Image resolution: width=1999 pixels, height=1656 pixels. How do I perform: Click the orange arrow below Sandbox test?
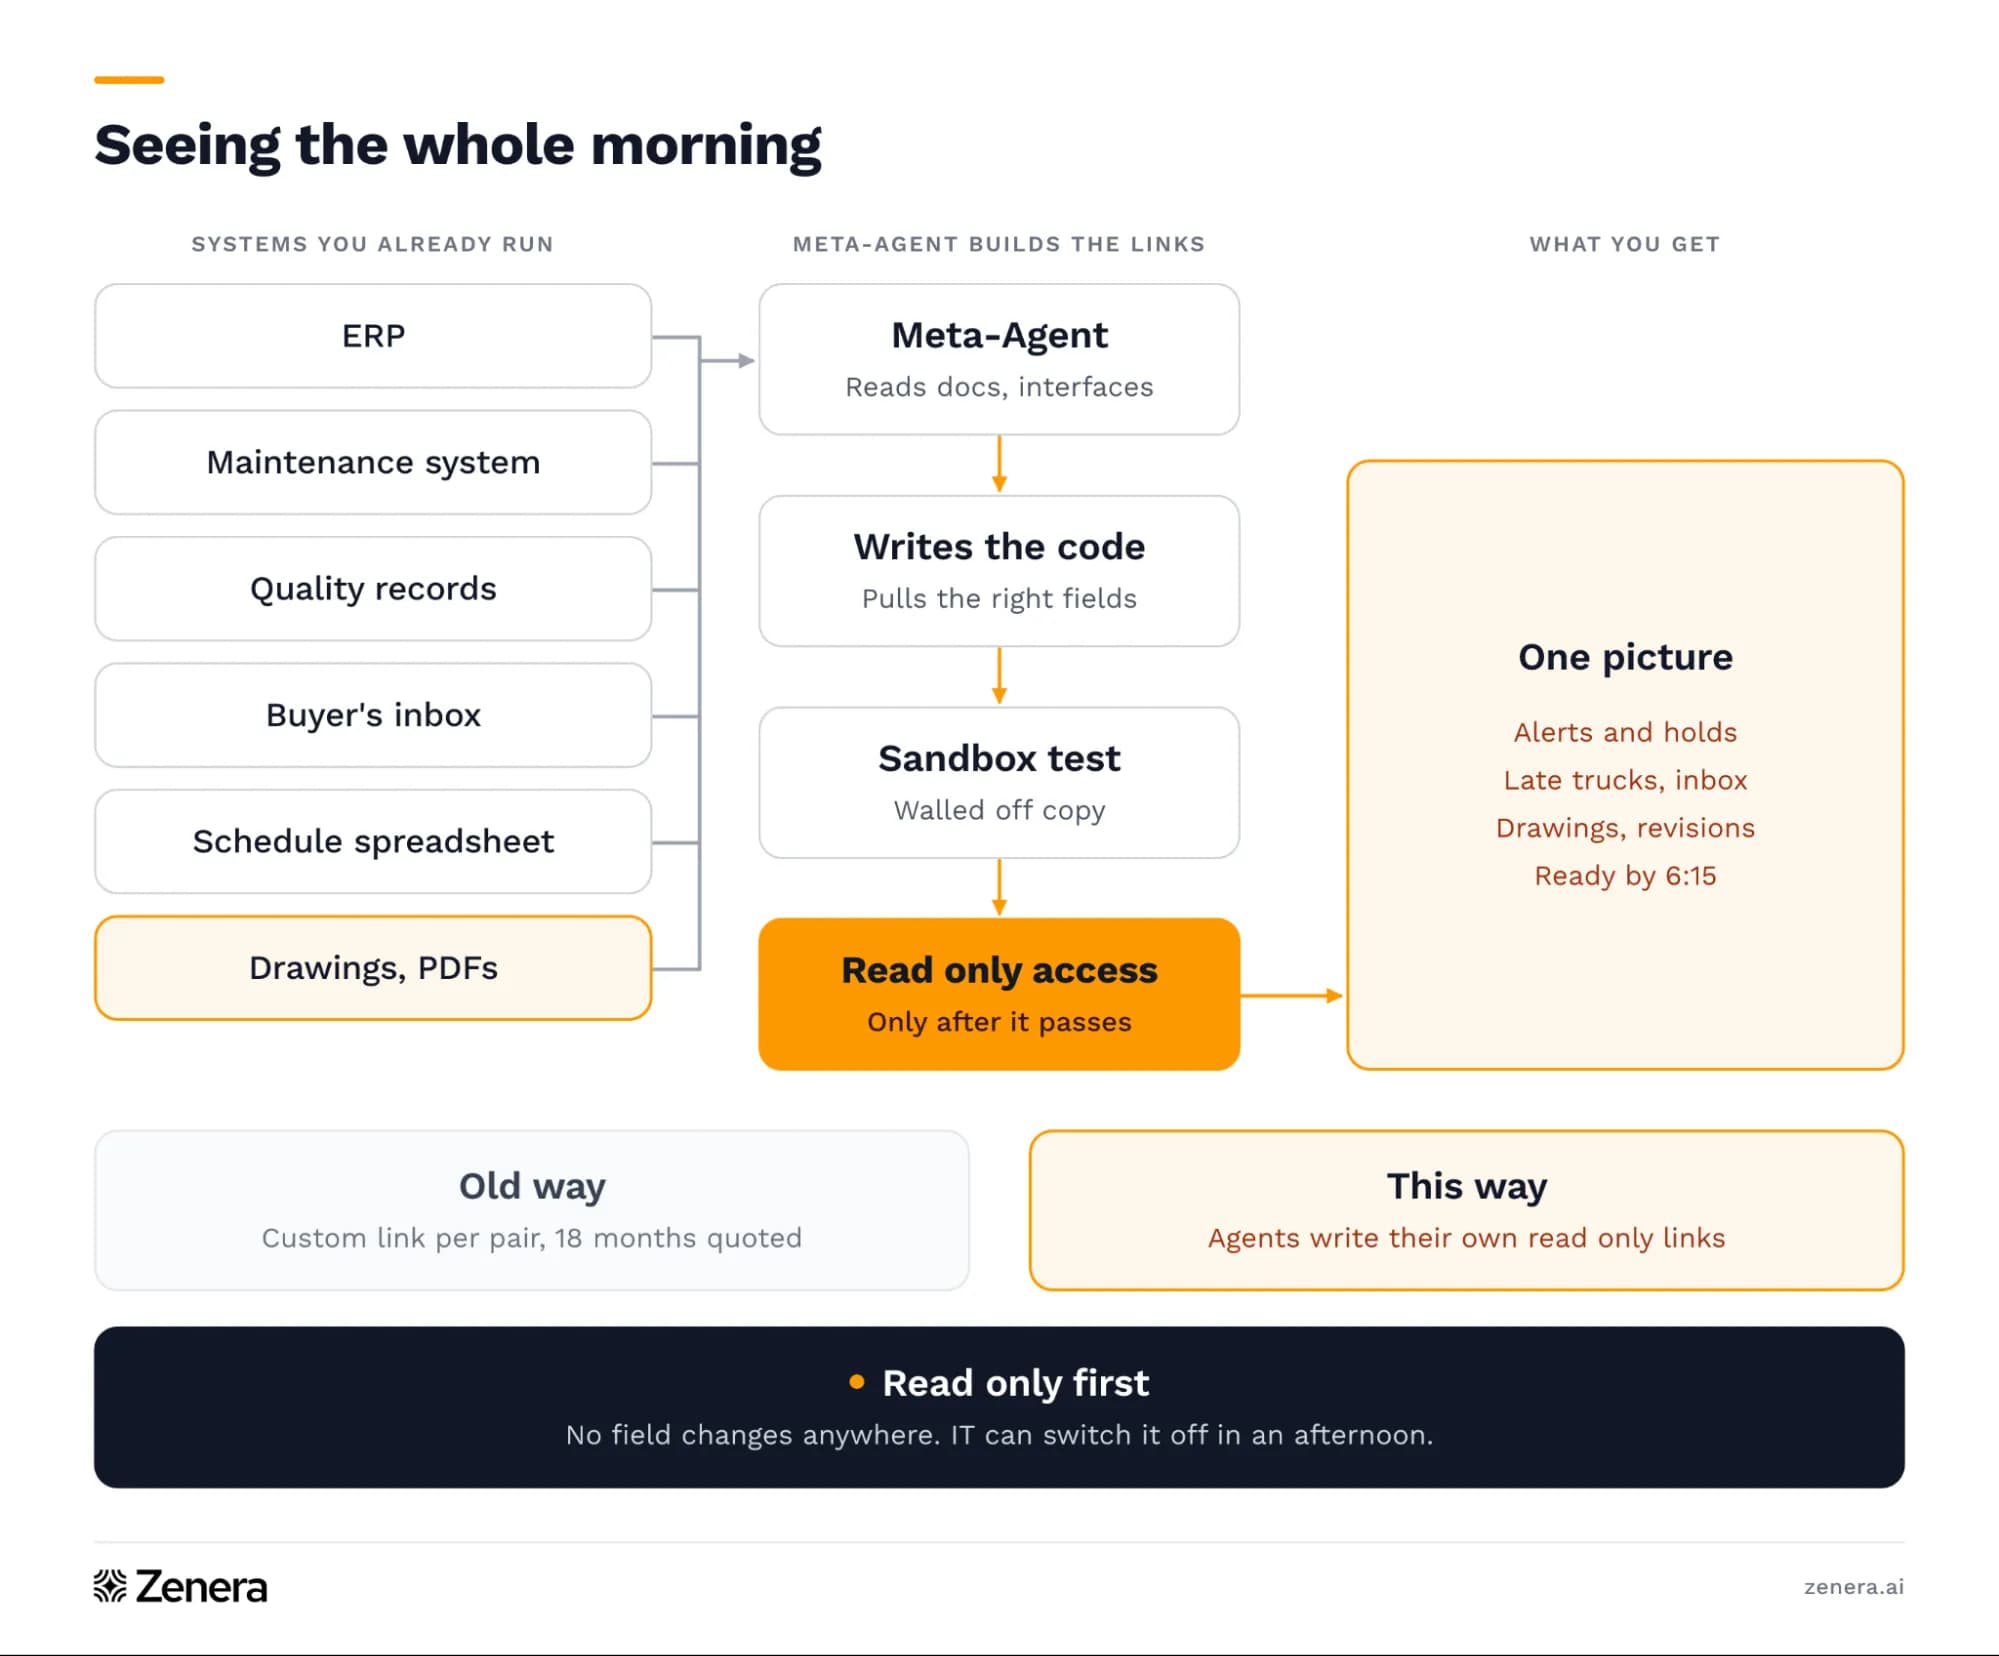pos(999,887)
